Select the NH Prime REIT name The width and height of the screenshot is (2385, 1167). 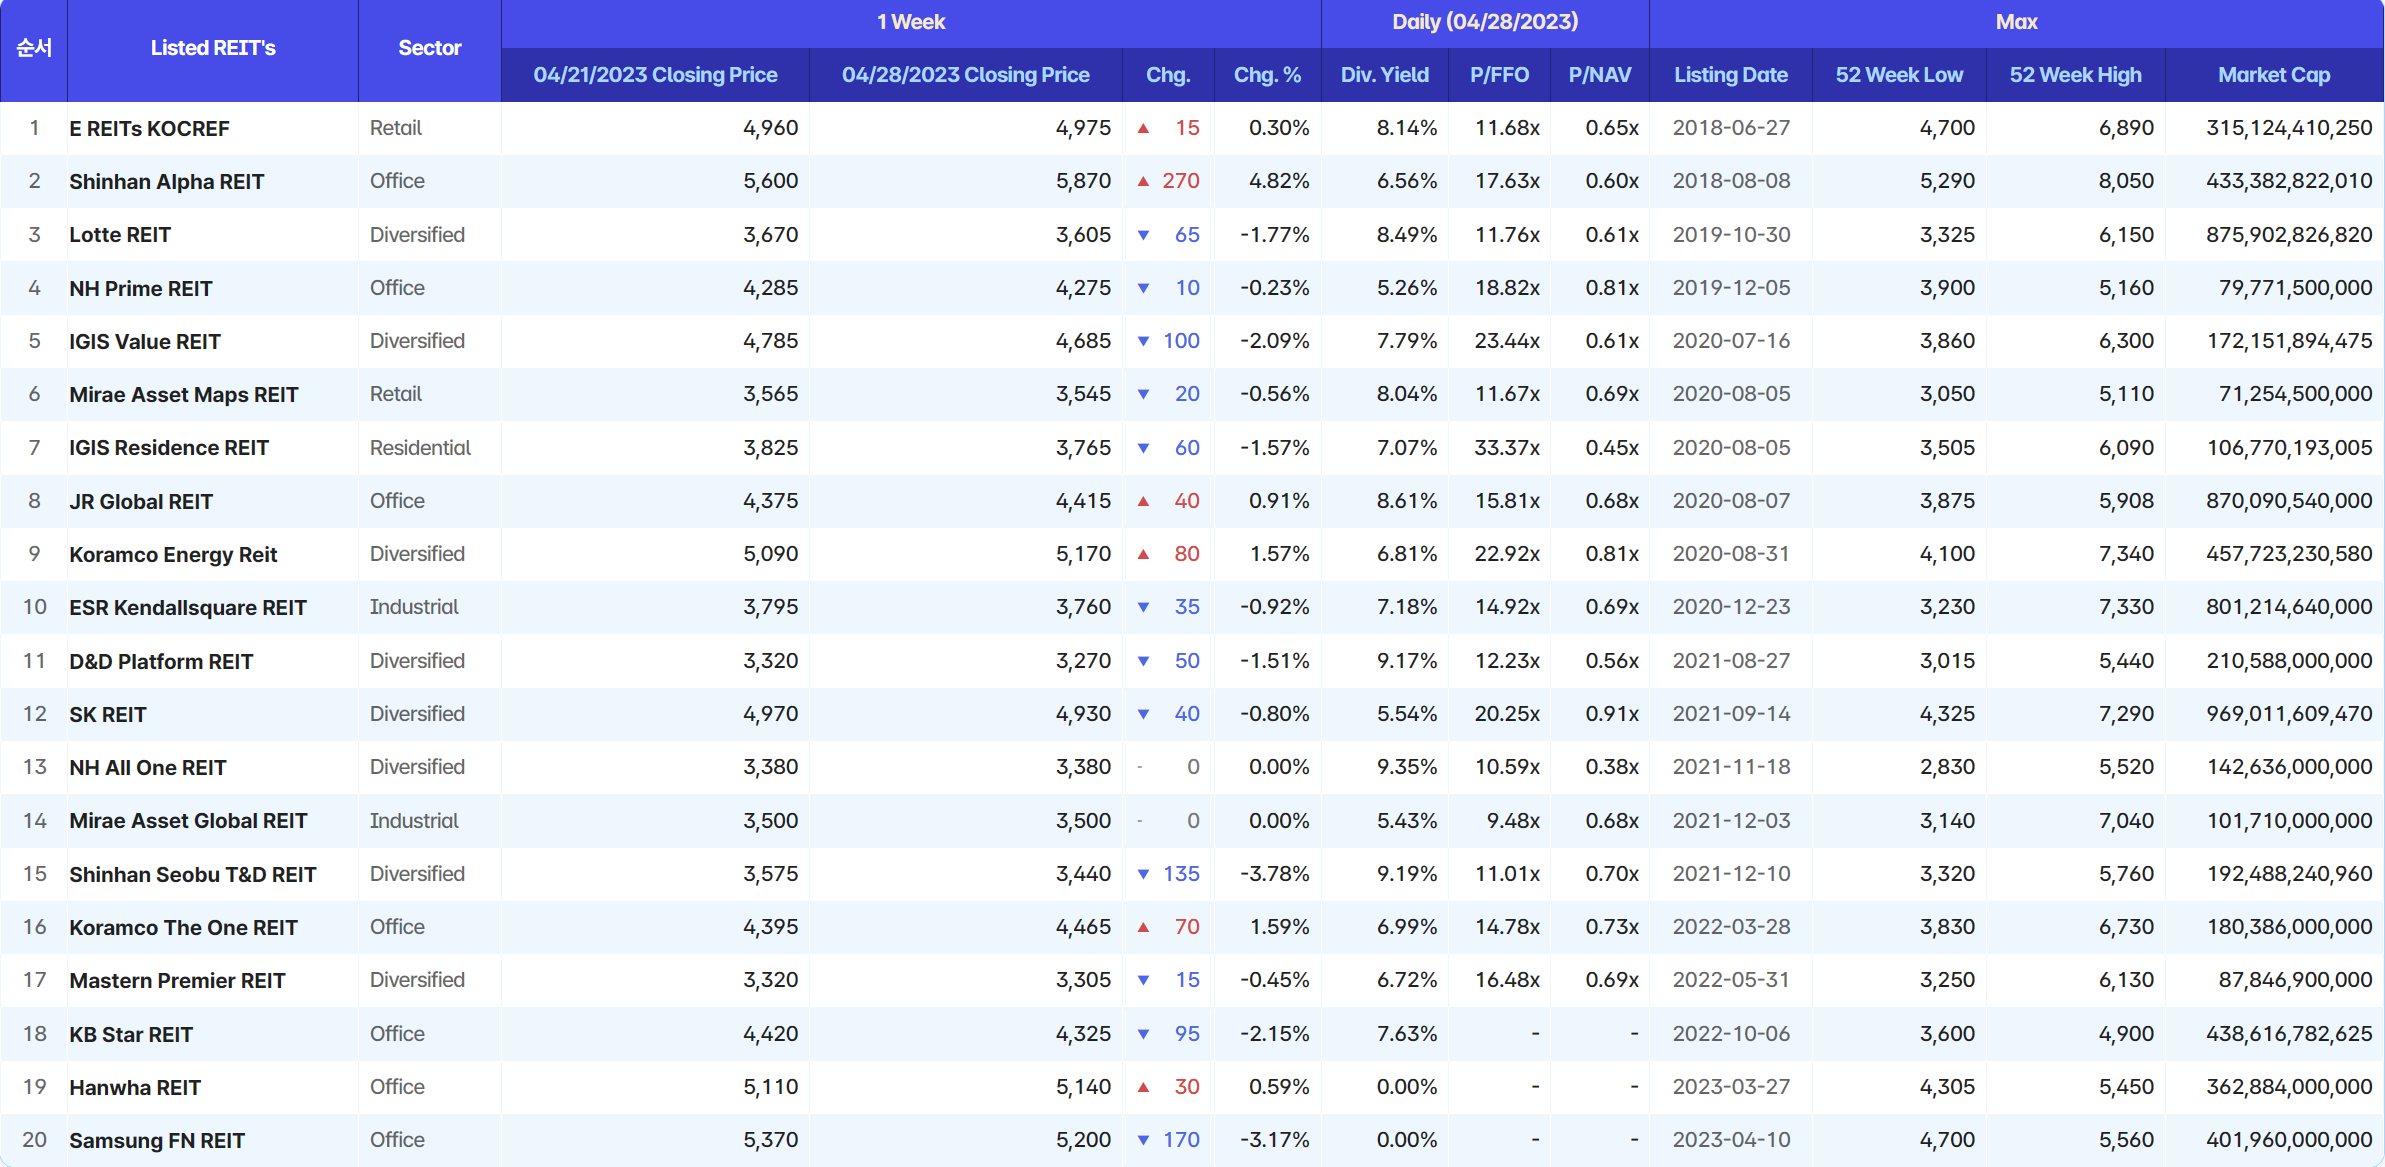pyautogui.click(x=141, y=289)
